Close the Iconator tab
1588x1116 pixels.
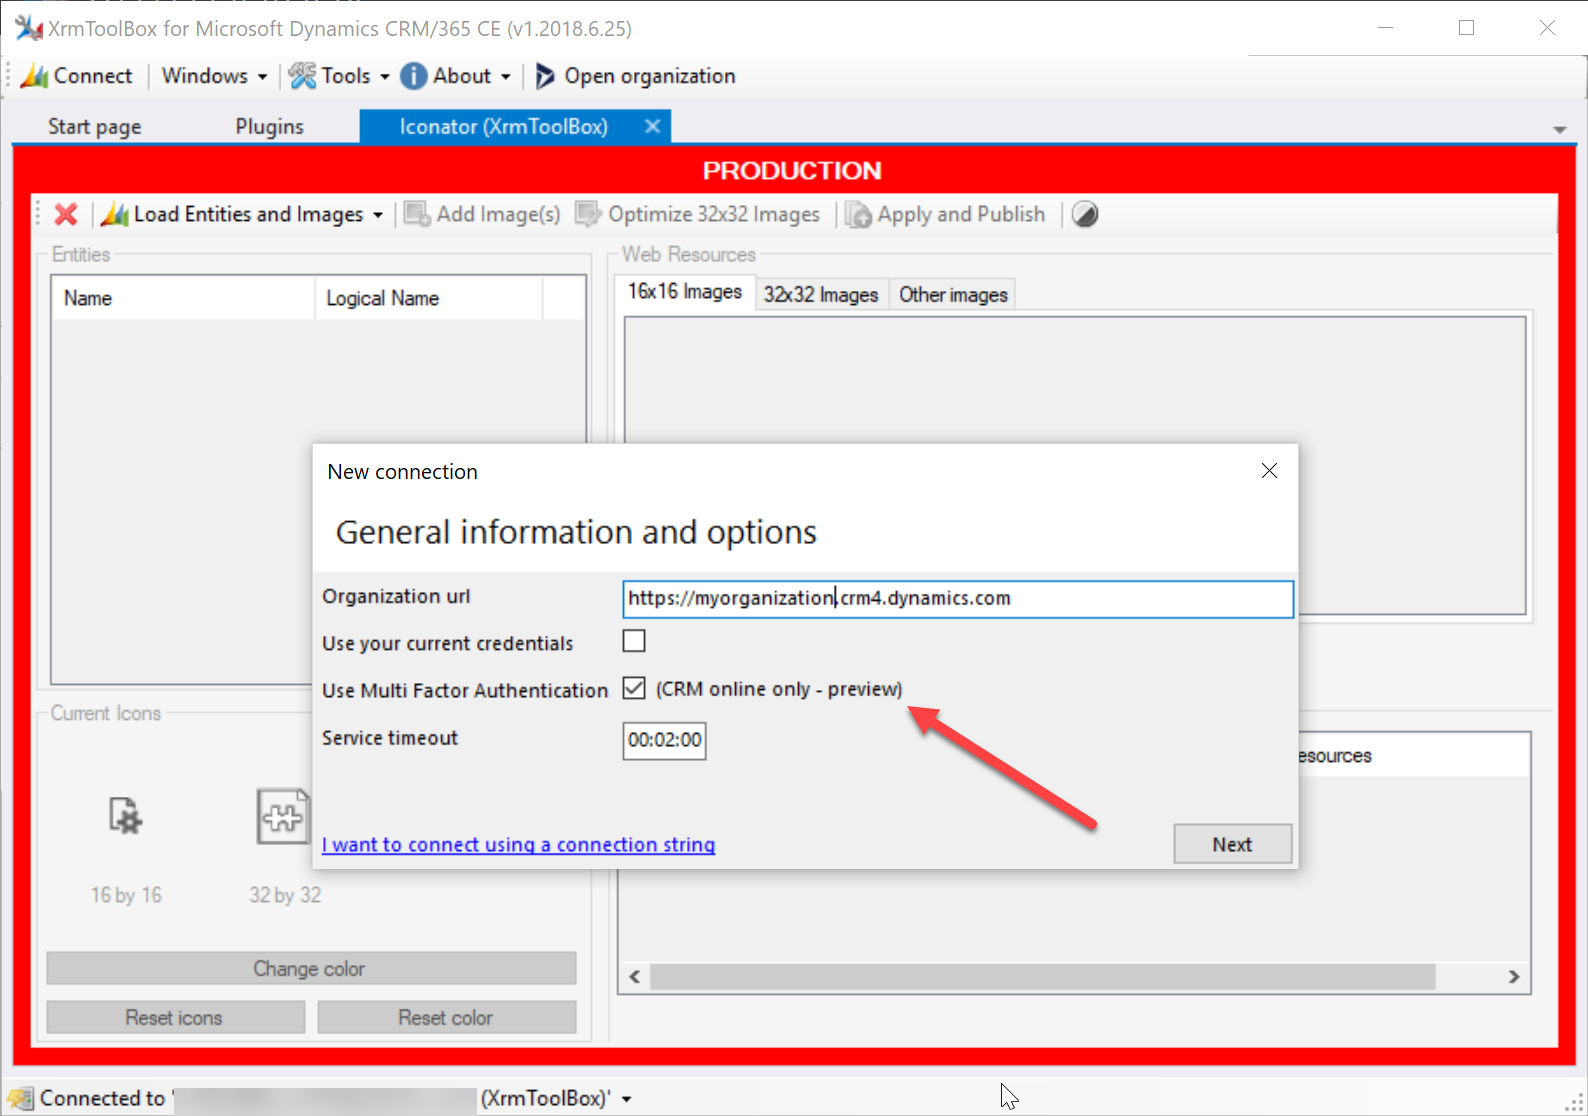coord(652,126)
